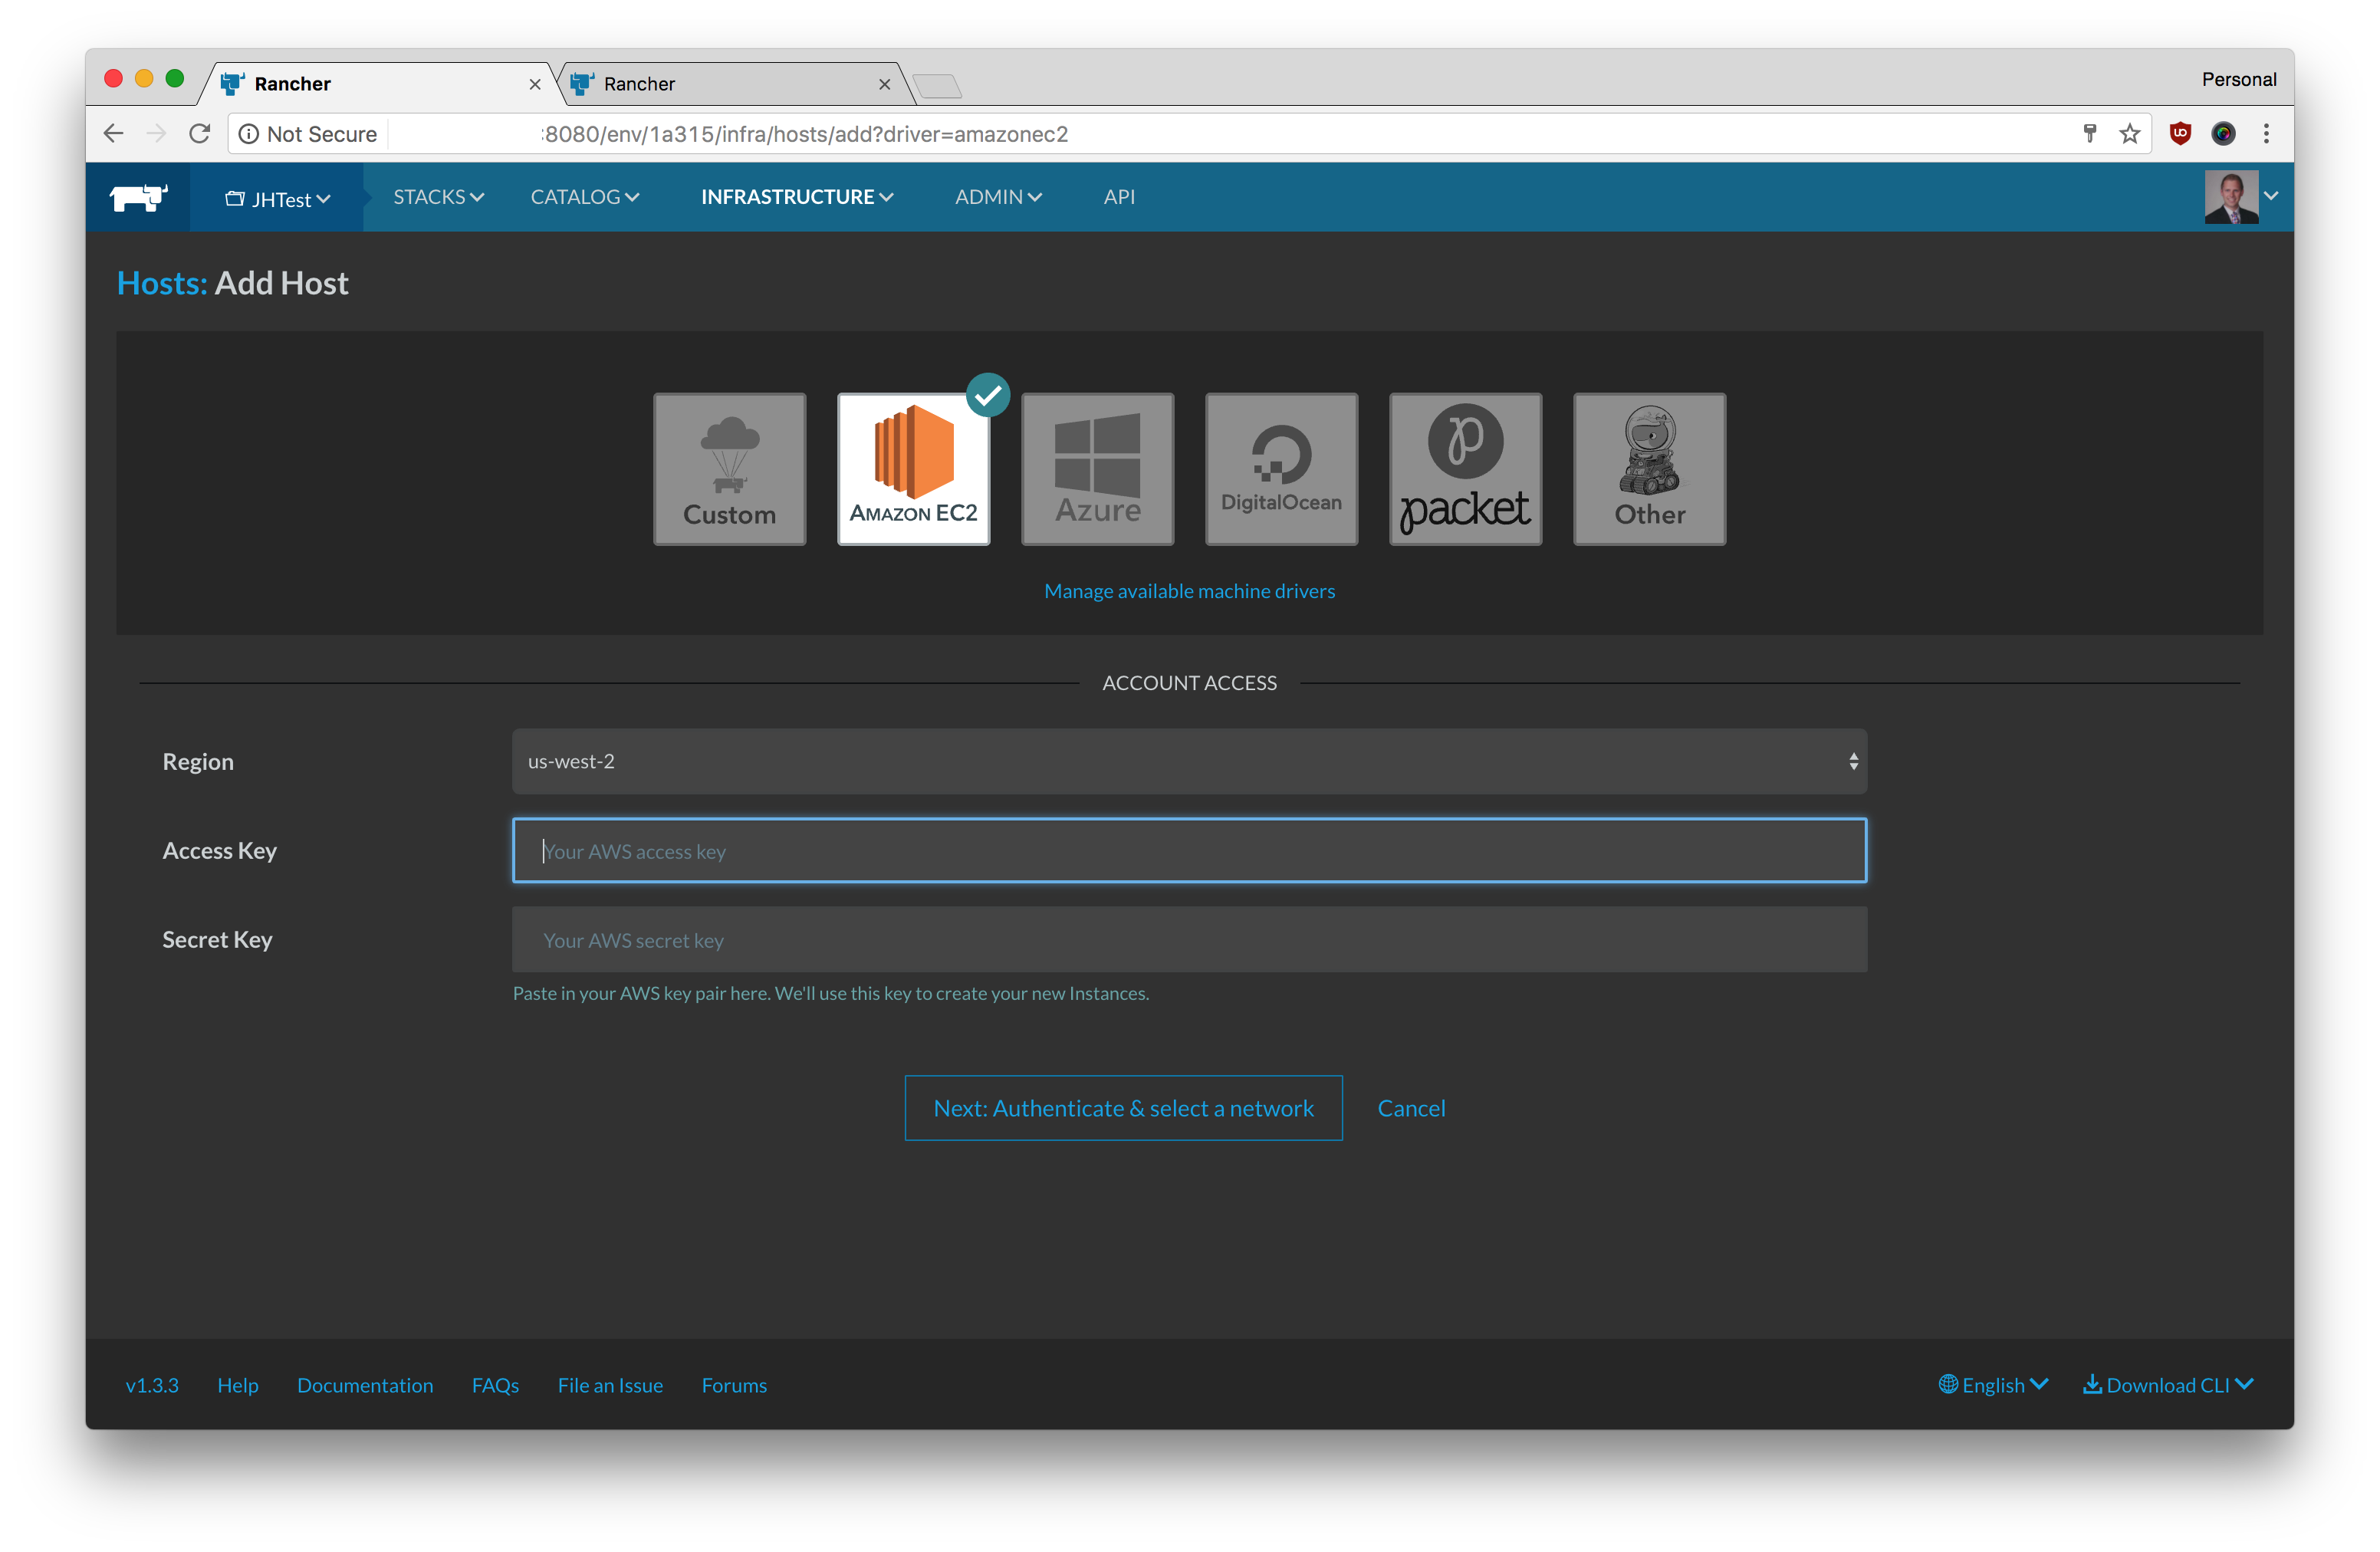
Task: Select the Amazon EC2 driver tile
Action: tap(913, 468)
